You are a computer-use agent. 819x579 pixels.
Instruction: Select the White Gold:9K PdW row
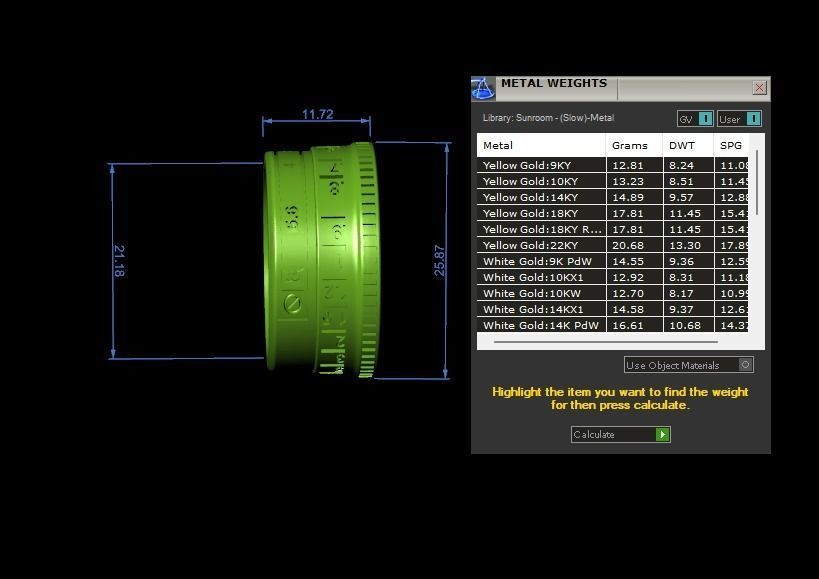pyautogui.click(x=612, y=261)
